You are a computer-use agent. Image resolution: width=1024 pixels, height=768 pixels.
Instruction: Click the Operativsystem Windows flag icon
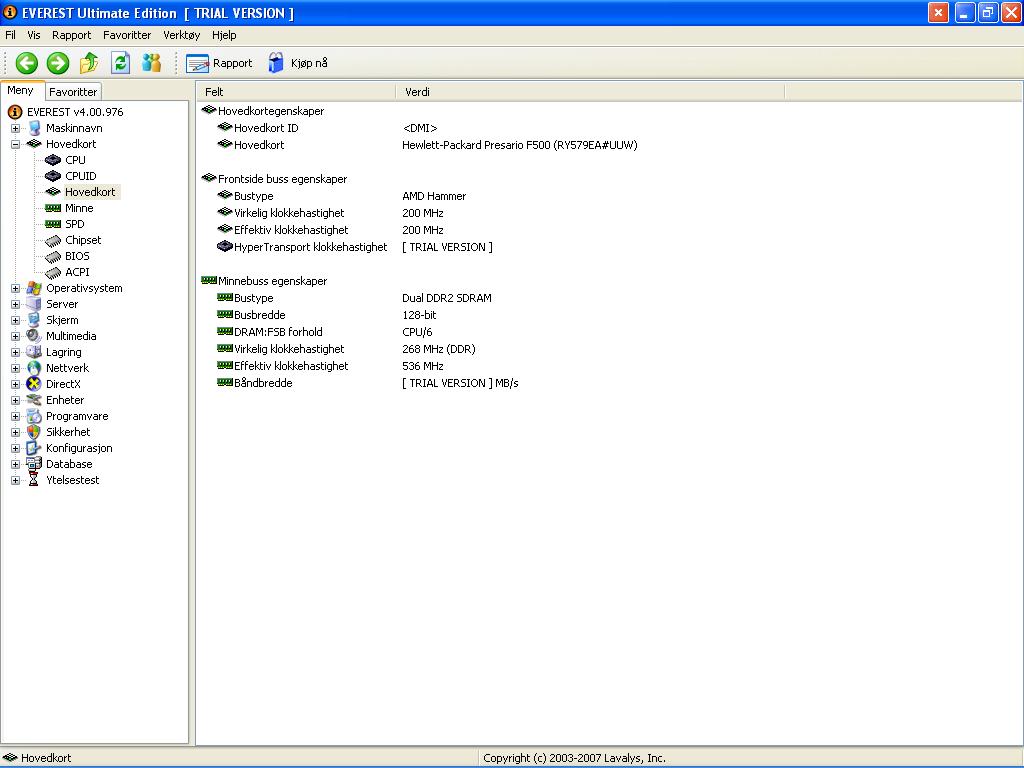pyautogui.click(x=34, y=288)
